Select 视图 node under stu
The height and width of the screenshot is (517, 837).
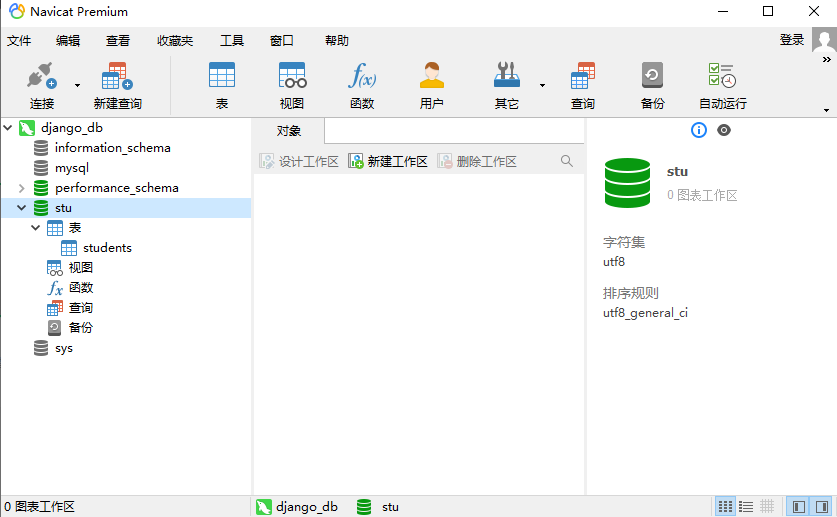pos(81,267)
